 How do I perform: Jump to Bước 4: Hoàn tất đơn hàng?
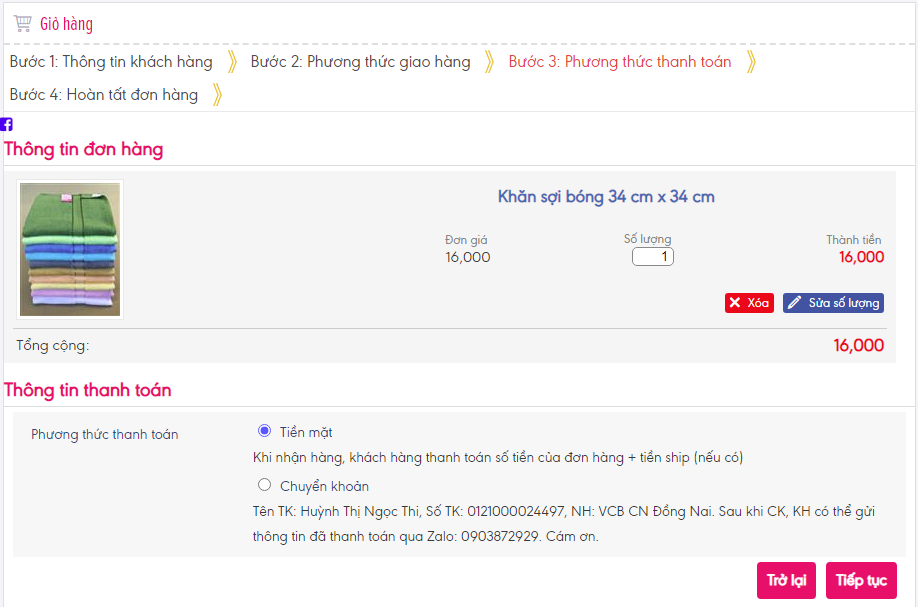pos(104,95)
